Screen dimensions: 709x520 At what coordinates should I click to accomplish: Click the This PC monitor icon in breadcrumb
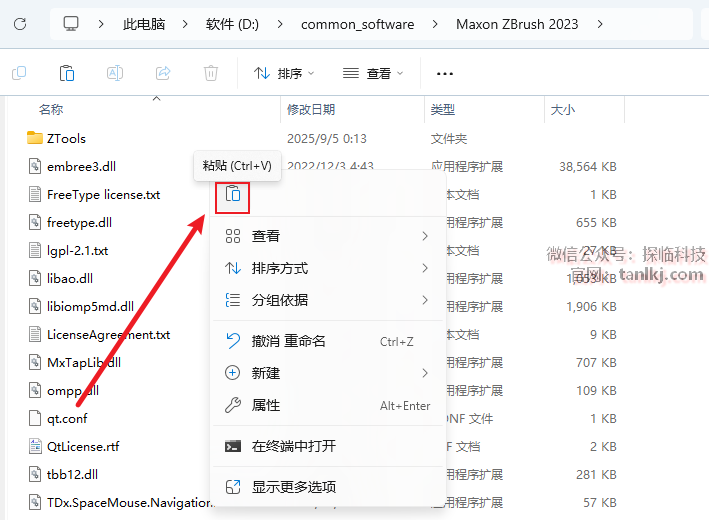tap(71, 24)
